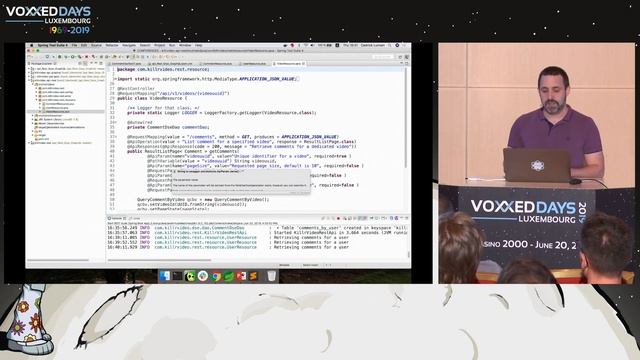Open the Trash in the Dock
This screenshot has height=360, width=640.
(272, 276)
